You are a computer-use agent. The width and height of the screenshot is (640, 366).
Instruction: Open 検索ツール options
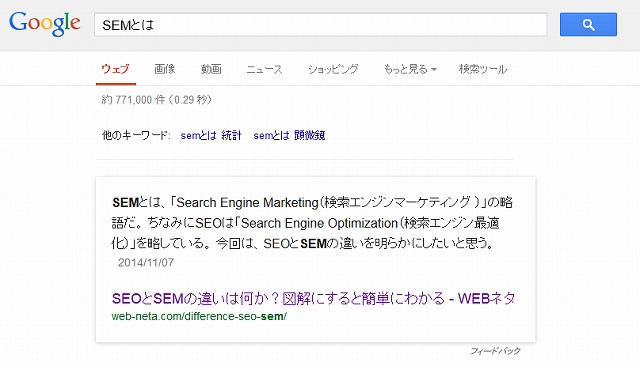[483, 69]
